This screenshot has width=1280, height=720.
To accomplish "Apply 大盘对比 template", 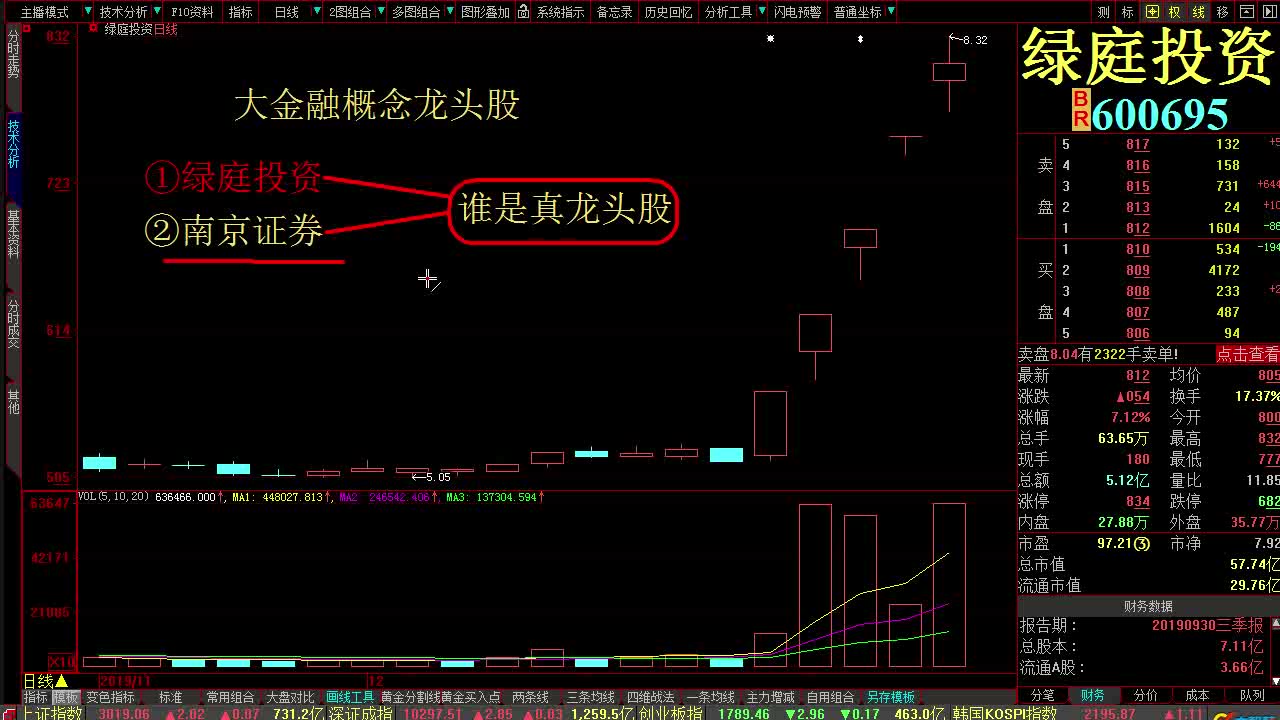I will tap(290, 697).
